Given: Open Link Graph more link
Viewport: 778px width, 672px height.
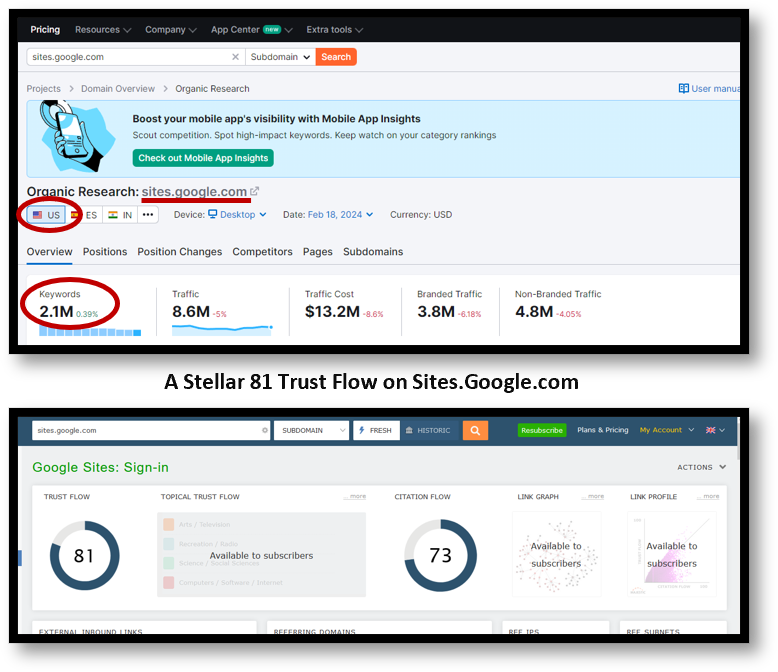Looking at the screenshot, I should click(593, 496).
